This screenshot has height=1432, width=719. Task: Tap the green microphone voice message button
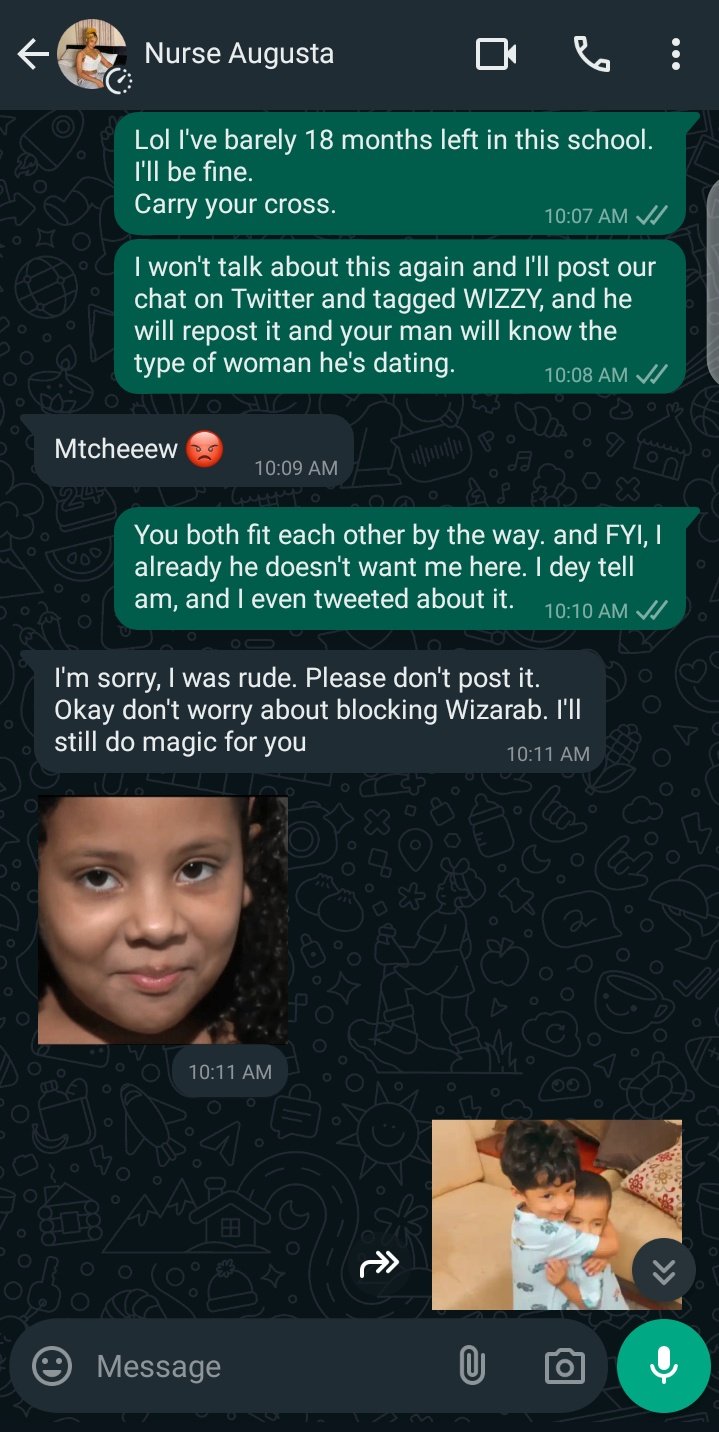(x=663, y=1365)
